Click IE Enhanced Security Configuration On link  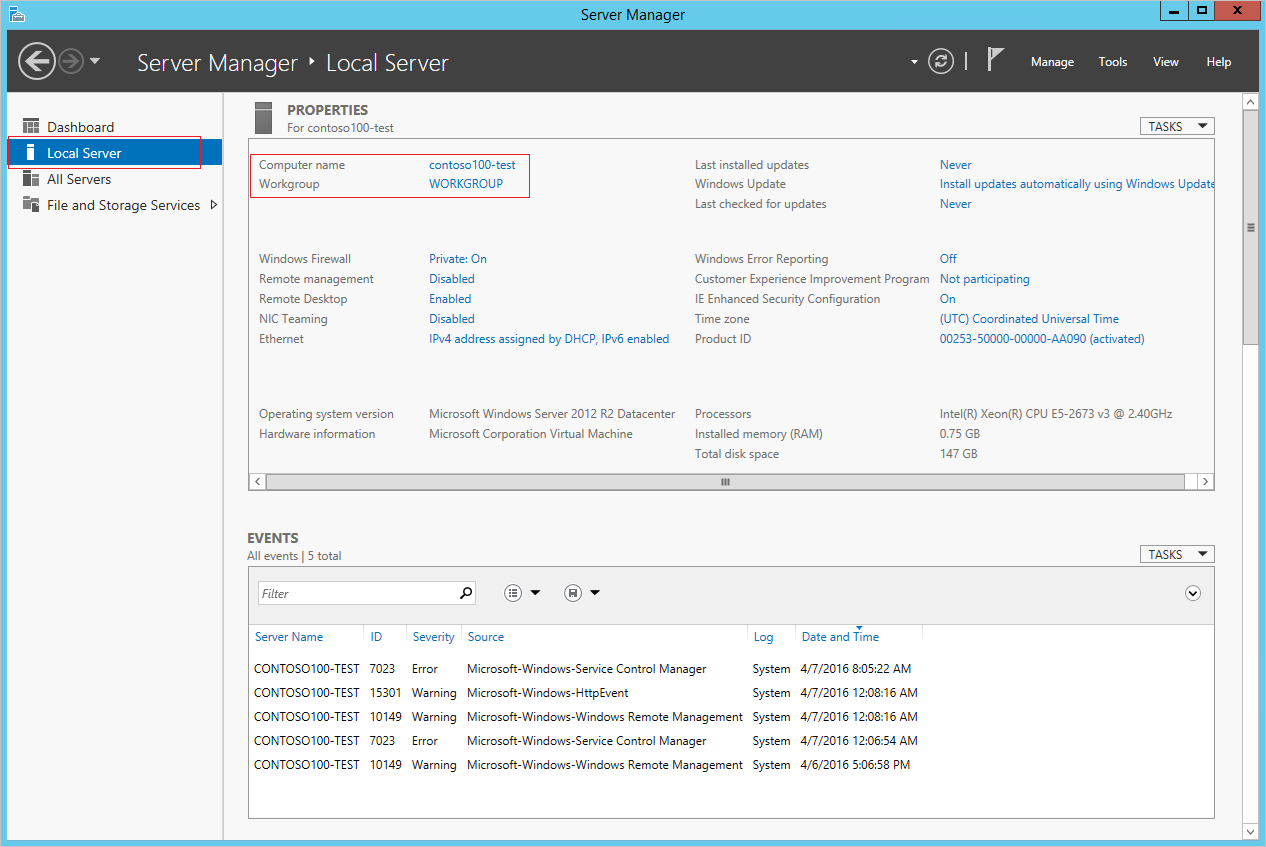click(x=948, y=299)
